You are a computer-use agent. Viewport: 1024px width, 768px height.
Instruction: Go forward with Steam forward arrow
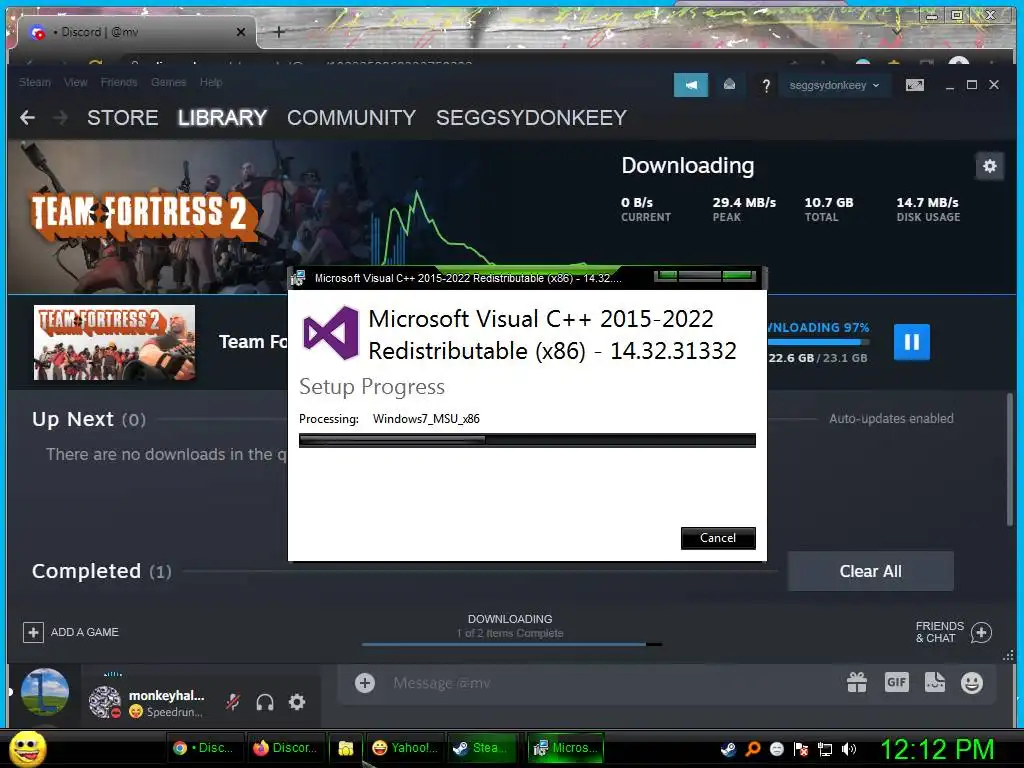(x=60, y=118)
